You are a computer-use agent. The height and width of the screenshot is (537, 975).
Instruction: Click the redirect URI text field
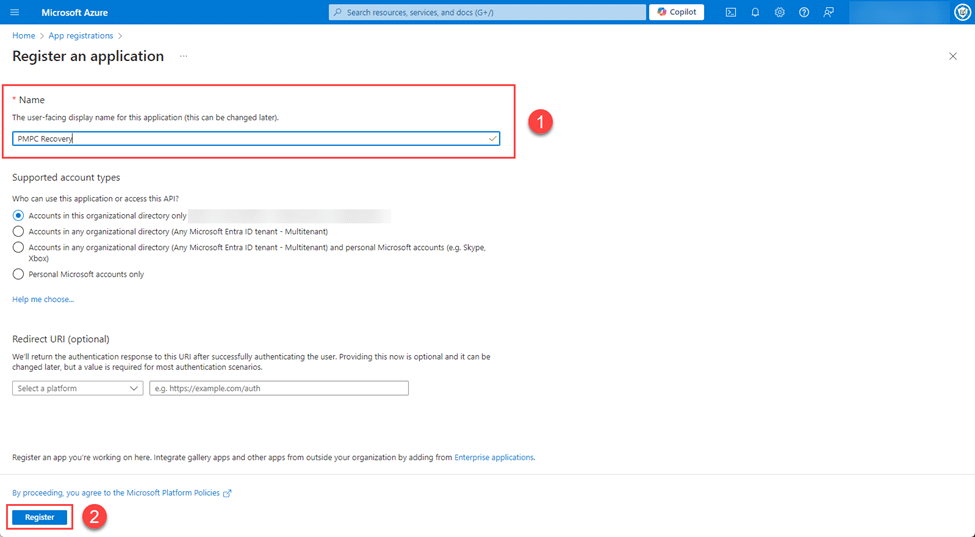click(278, 388)
